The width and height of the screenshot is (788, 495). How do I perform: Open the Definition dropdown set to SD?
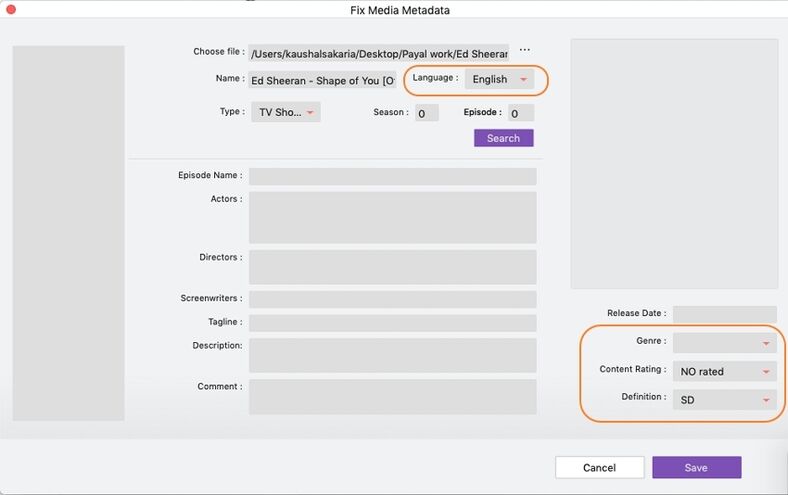(724, 399)
